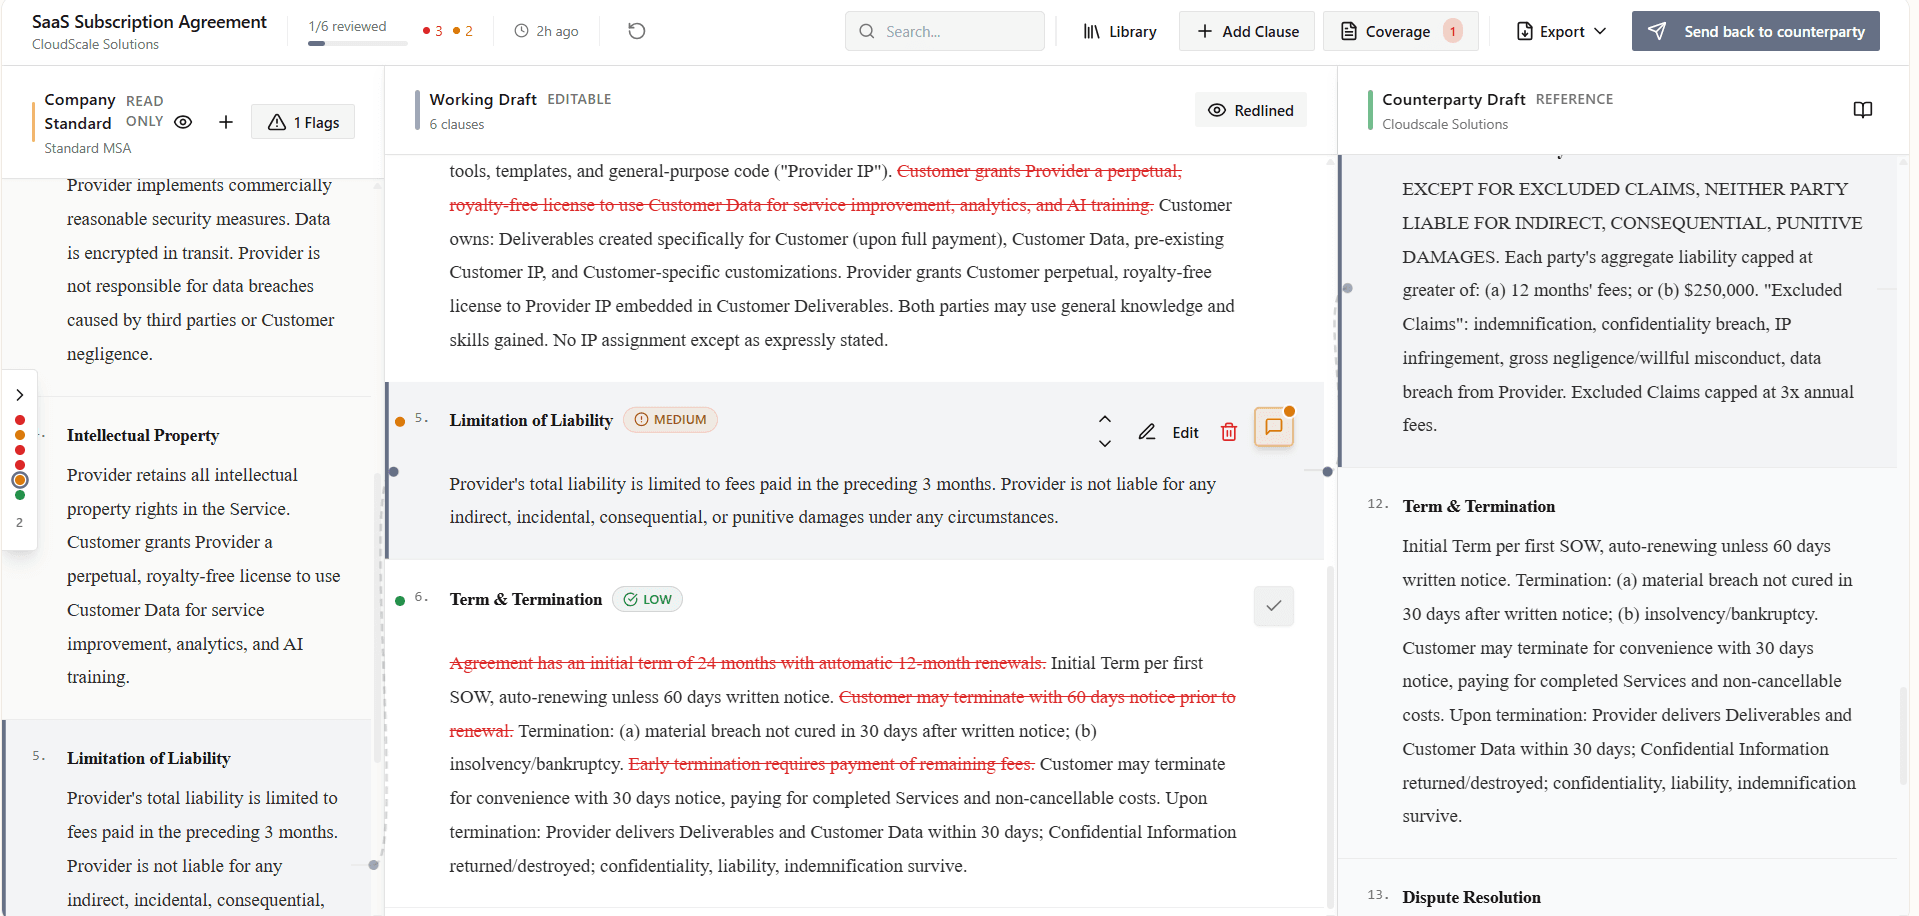Open the 1 Flags warning indicator
This screenshot has height=916, width=1919.
pyautogui.click(x=302, y=121)
